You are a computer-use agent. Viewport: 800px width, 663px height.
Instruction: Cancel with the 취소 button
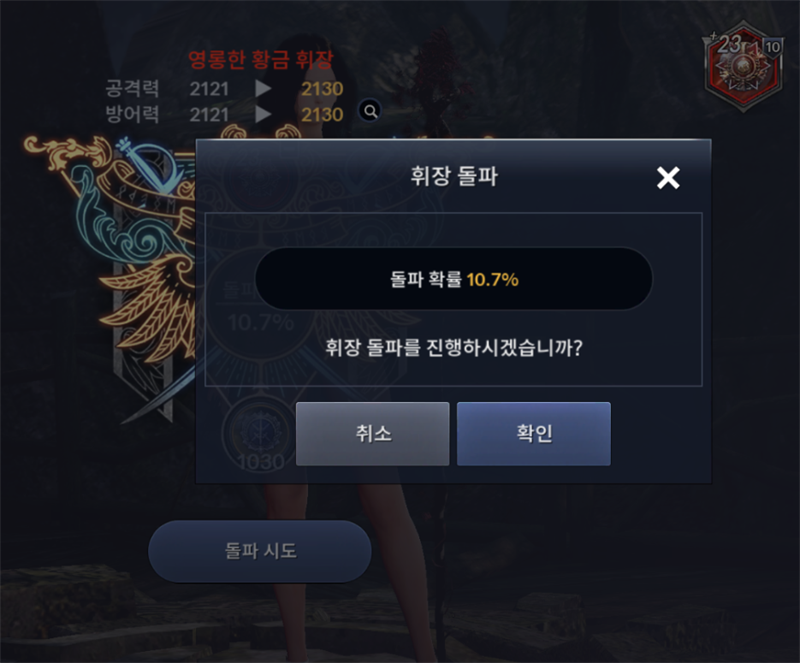(373, 434)
